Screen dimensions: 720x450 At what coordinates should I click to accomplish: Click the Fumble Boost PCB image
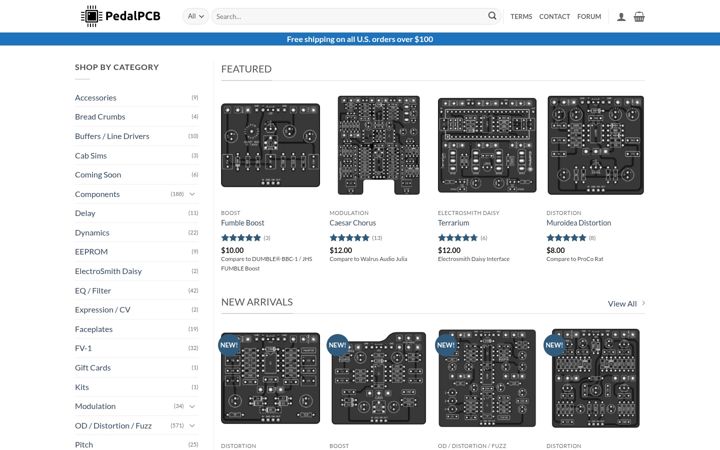(x=270, y=145)
